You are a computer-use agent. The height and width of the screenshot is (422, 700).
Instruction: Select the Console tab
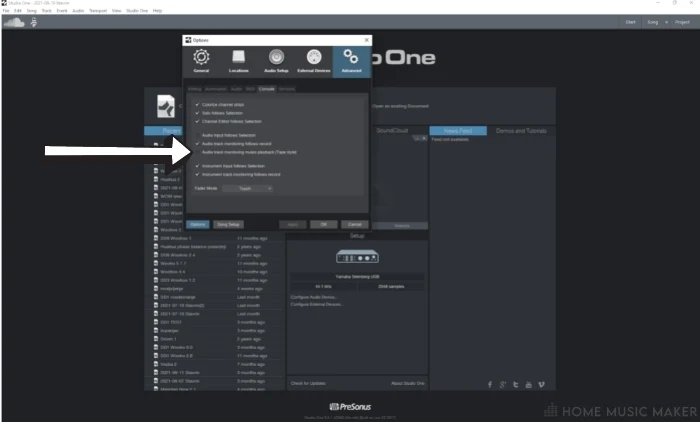tap(267, 89)
